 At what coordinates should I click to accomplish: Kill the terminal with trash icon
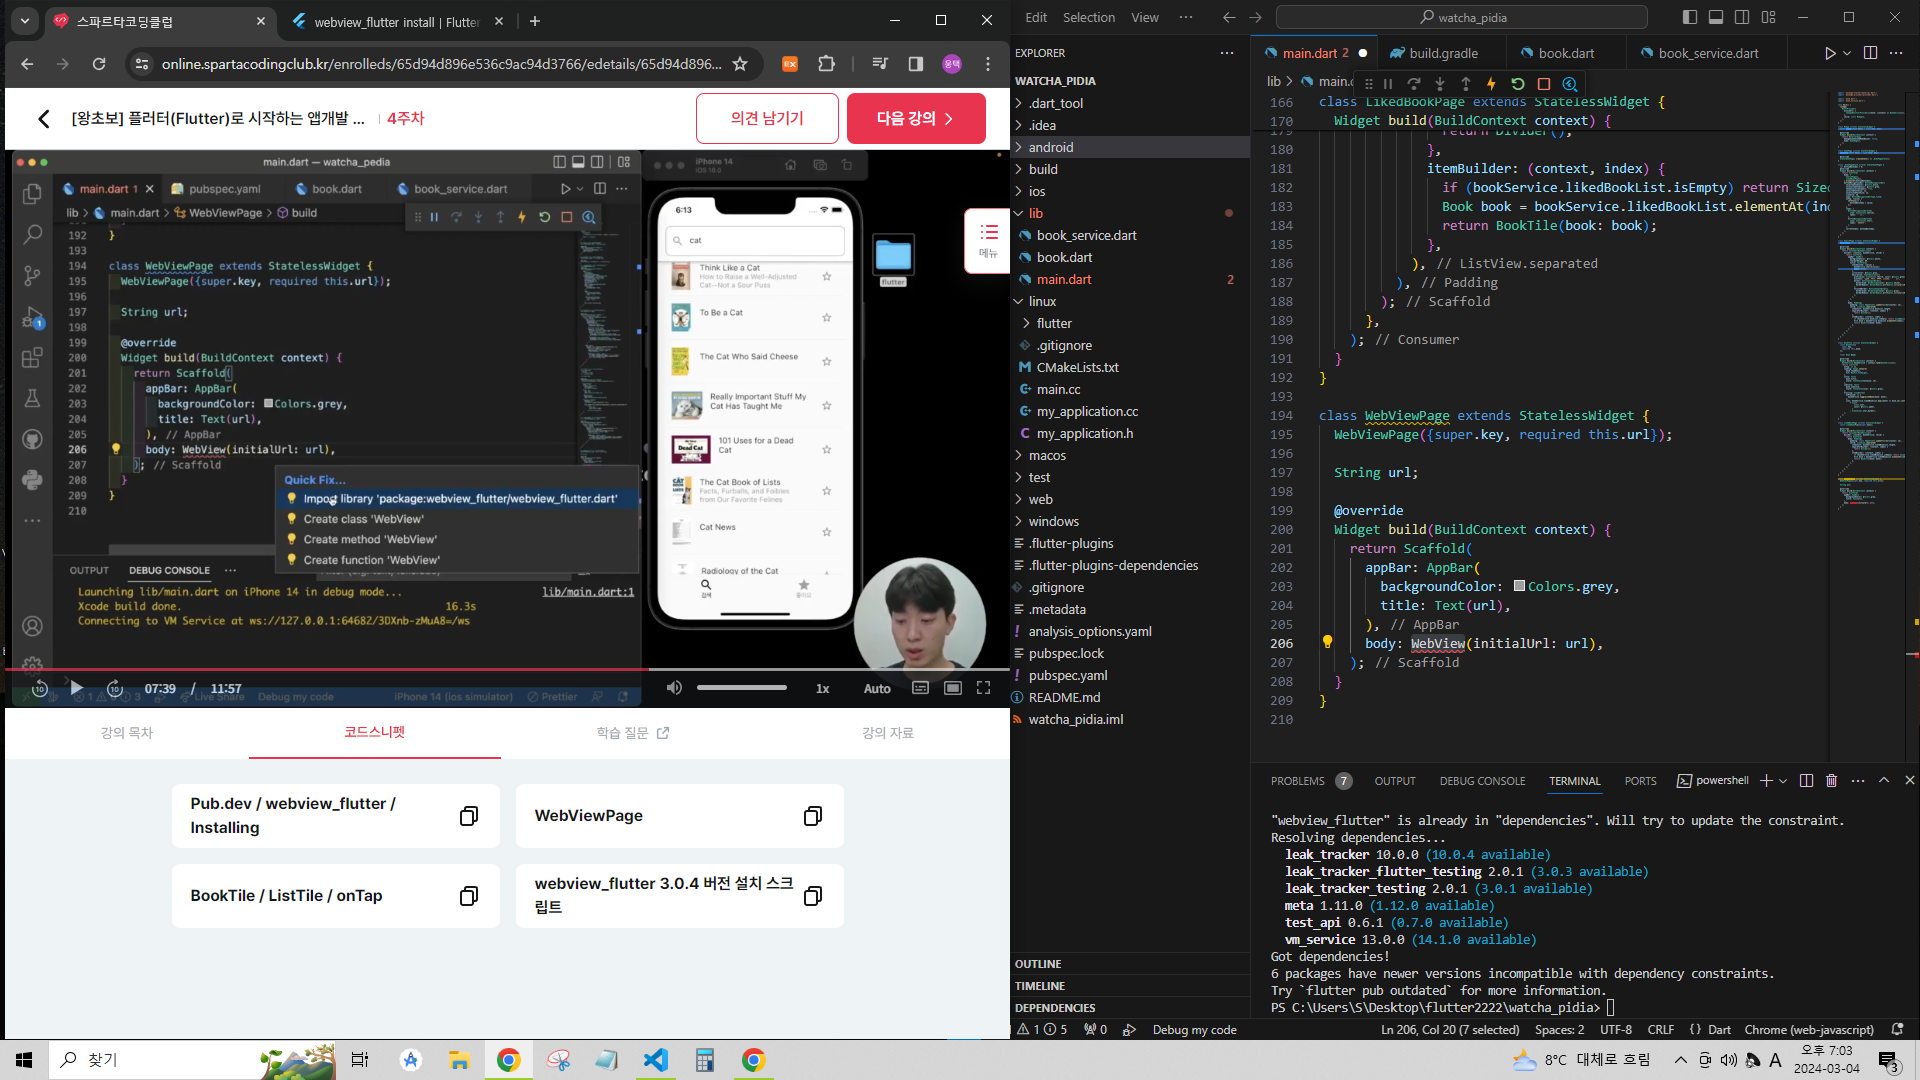tap(1832, 780)
